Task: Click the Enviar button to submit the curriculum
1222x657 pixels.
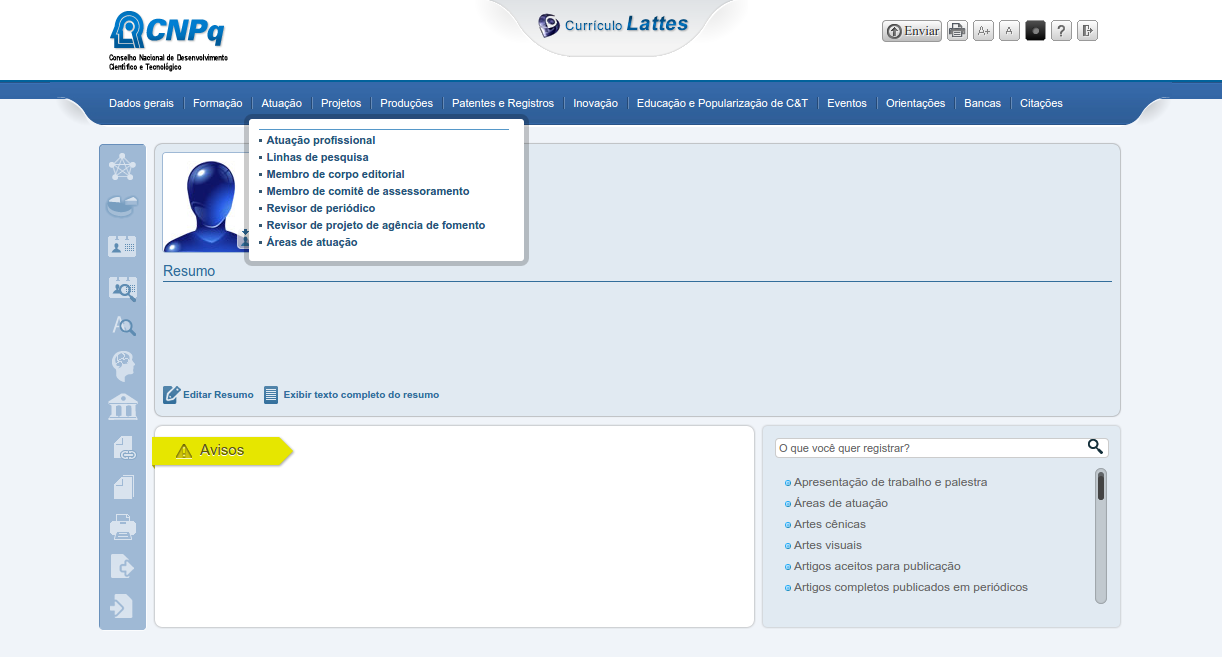Action: tap(912, 31)
